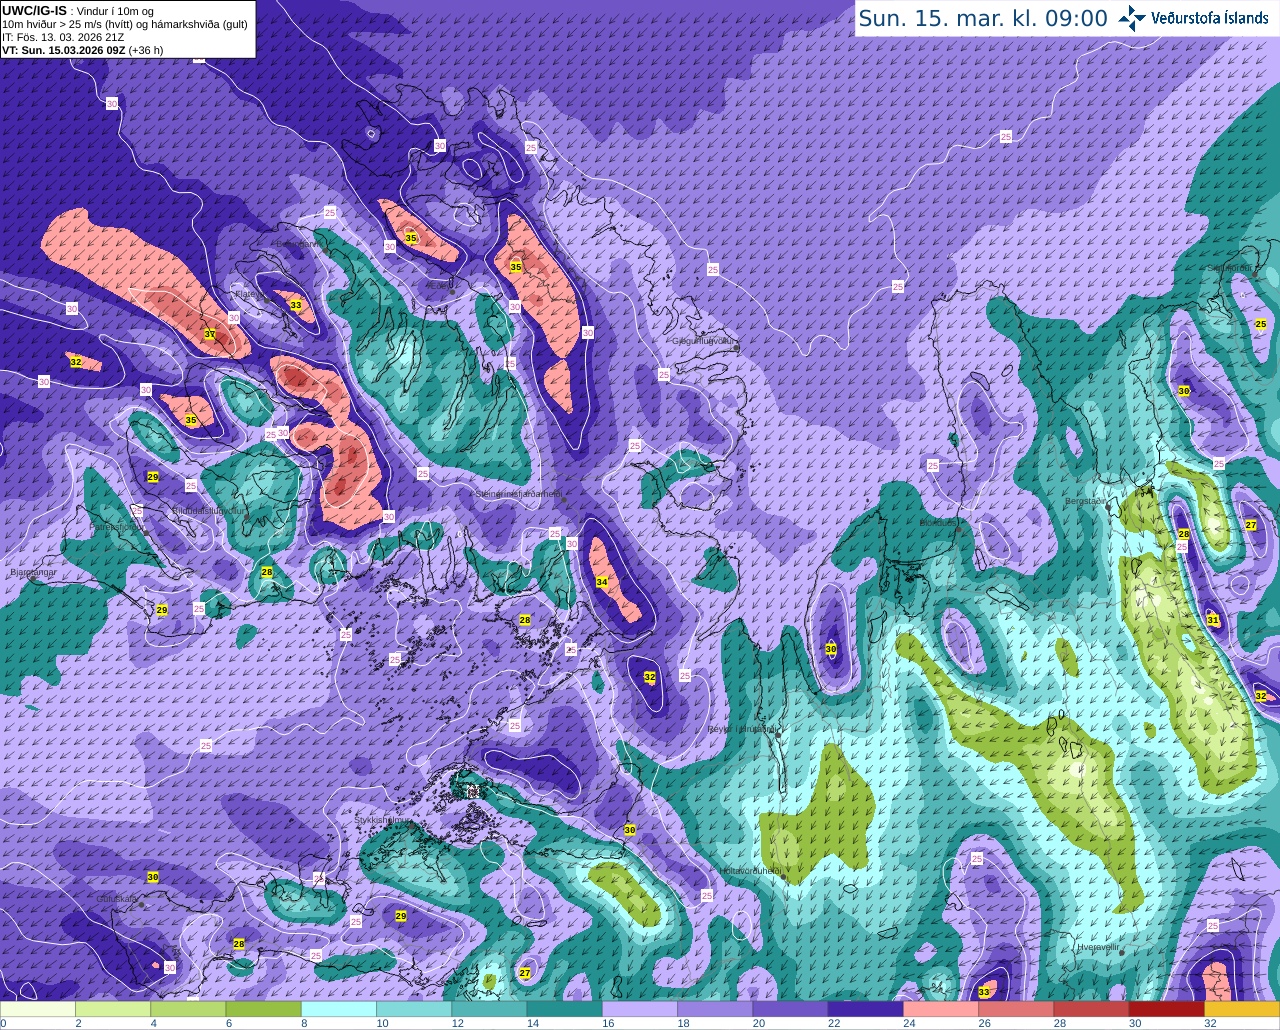Click the salmon 26–28 m/s legend swatch
Viewport: 1280px width, 1030px height.
(1016, 1009)
